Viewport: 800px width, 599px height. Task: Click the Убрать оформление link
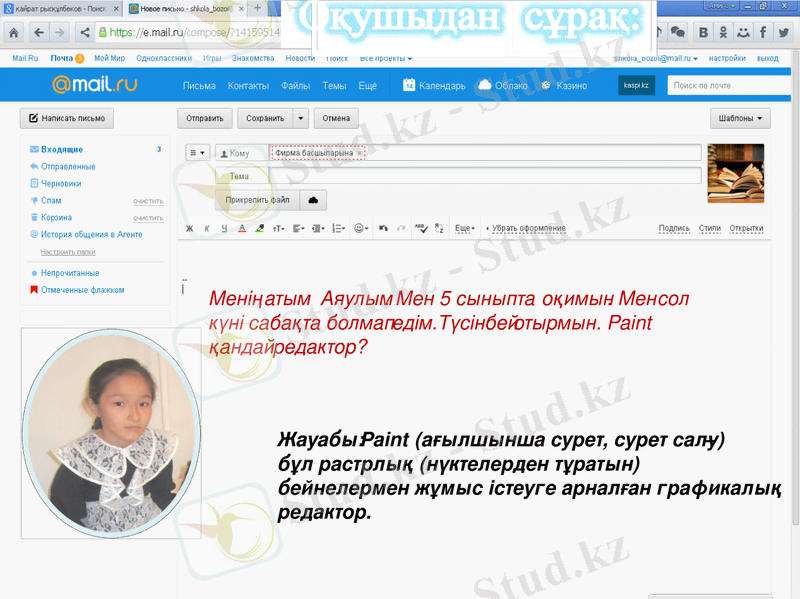528,229
